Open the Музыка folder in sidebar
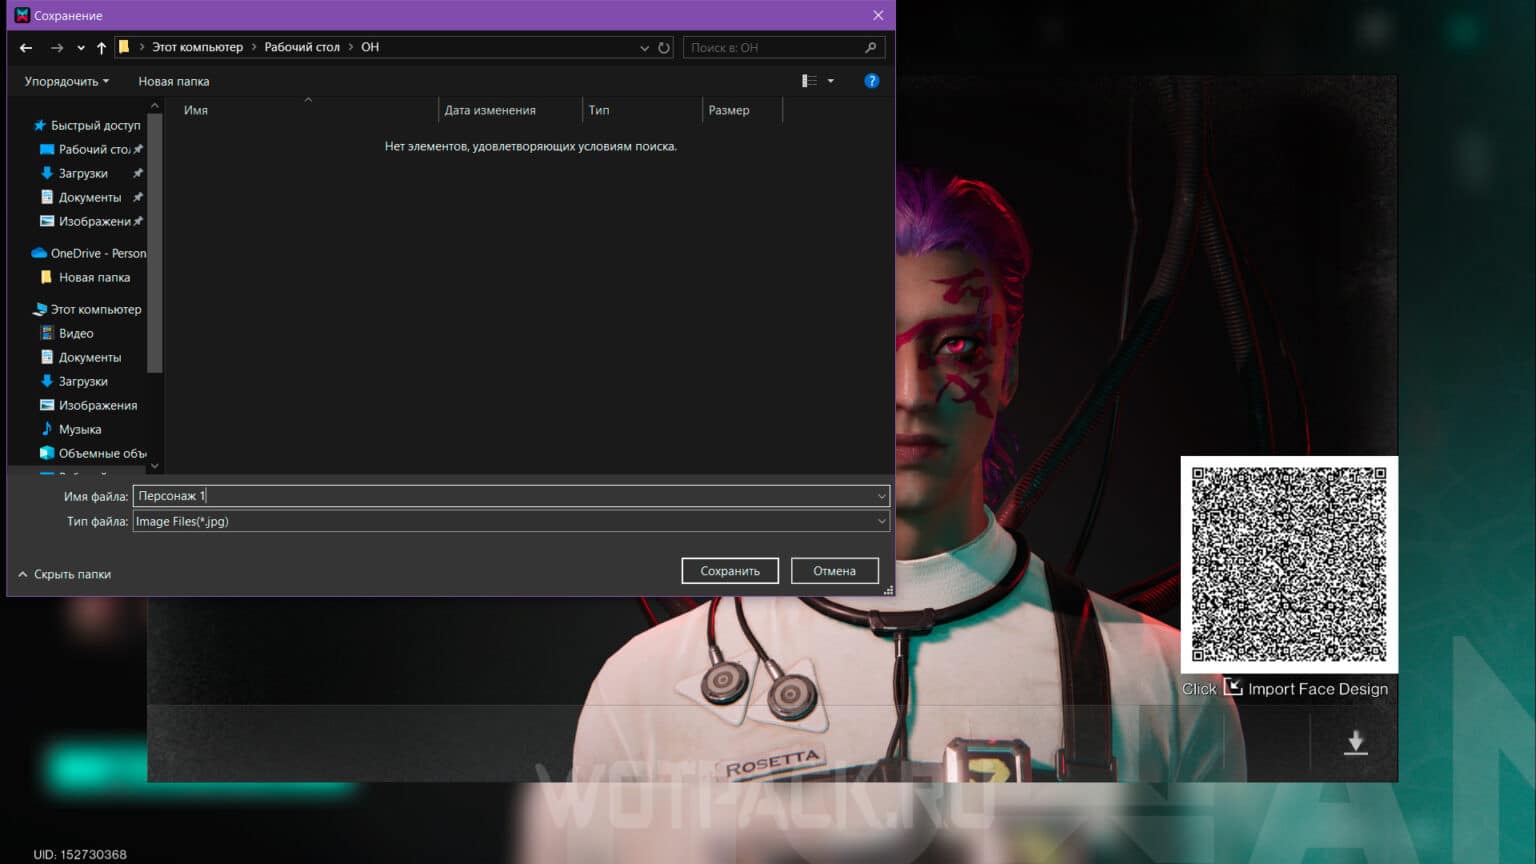This screenshot has width=1536, height=864. 79,429
